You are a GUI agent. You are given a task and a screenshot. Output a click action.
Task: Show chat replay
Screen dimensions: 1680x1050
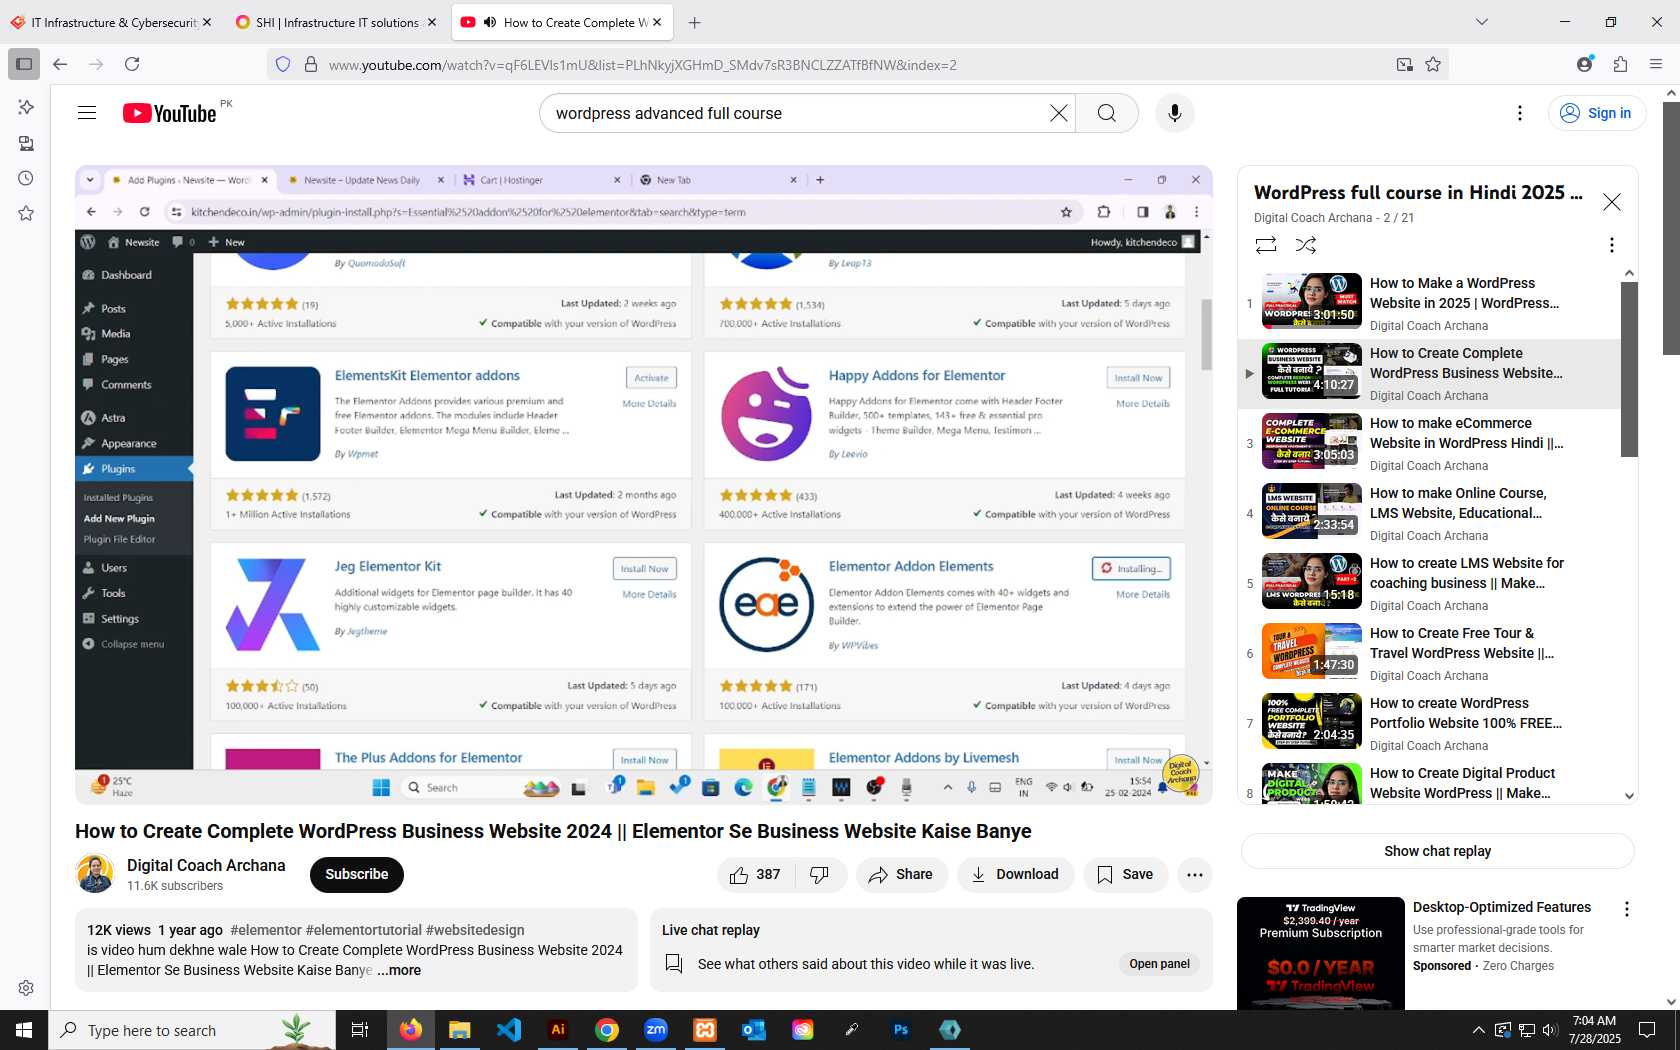(x=1438, y=851)
